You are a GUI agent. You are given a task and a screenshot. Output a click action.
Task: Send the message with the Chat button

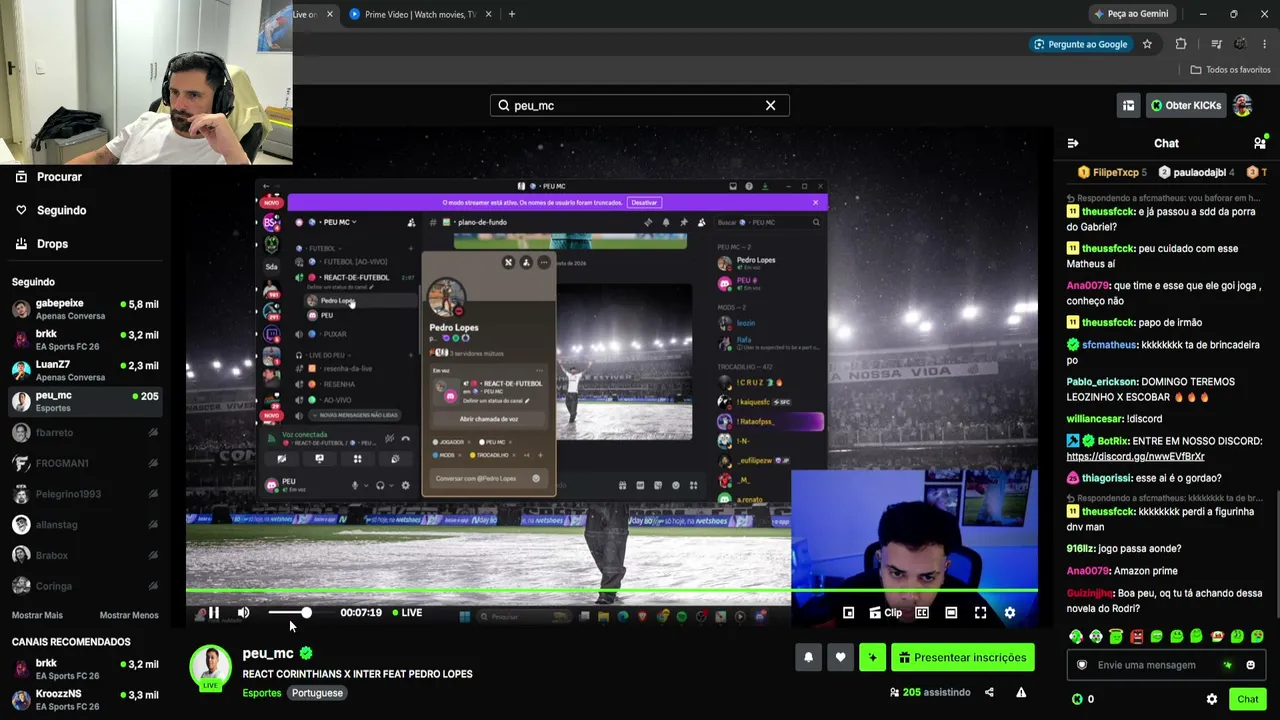tap(1247, 699)
